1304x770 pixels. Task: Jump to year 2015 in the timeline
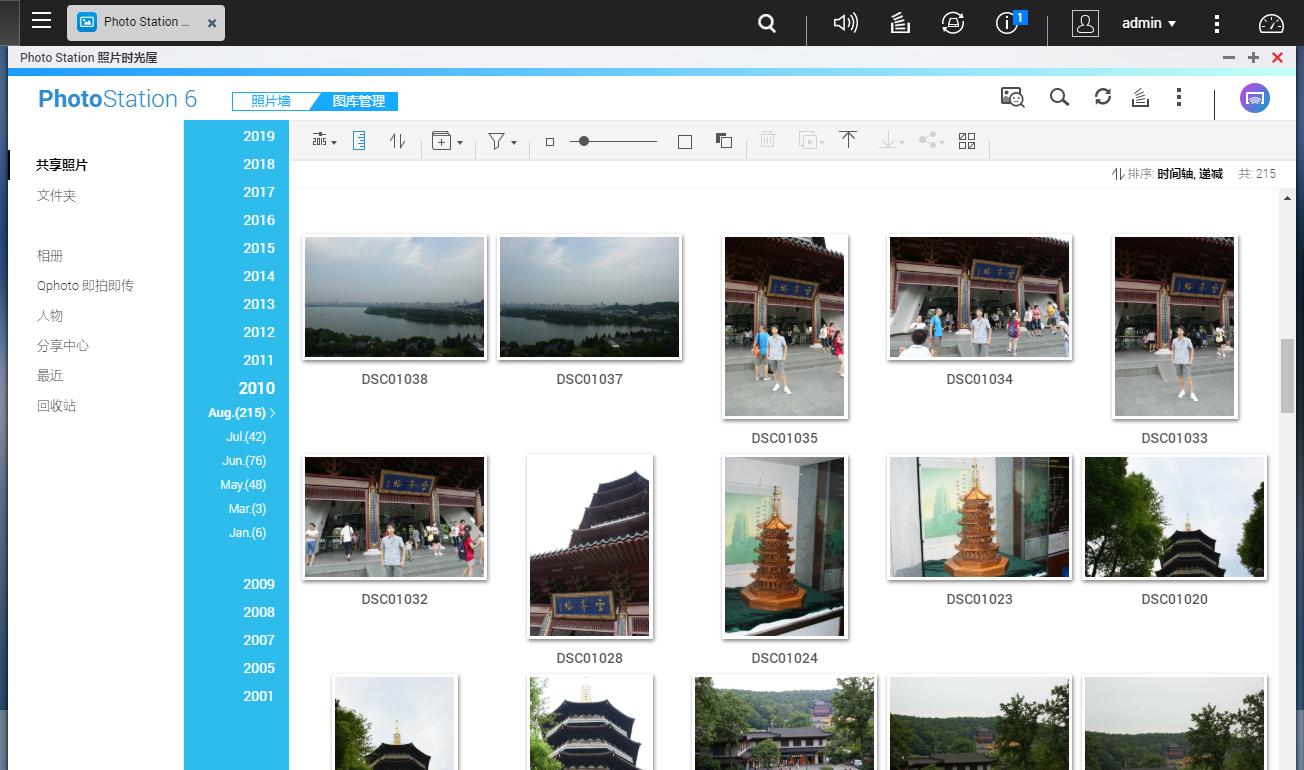point(258,248)
